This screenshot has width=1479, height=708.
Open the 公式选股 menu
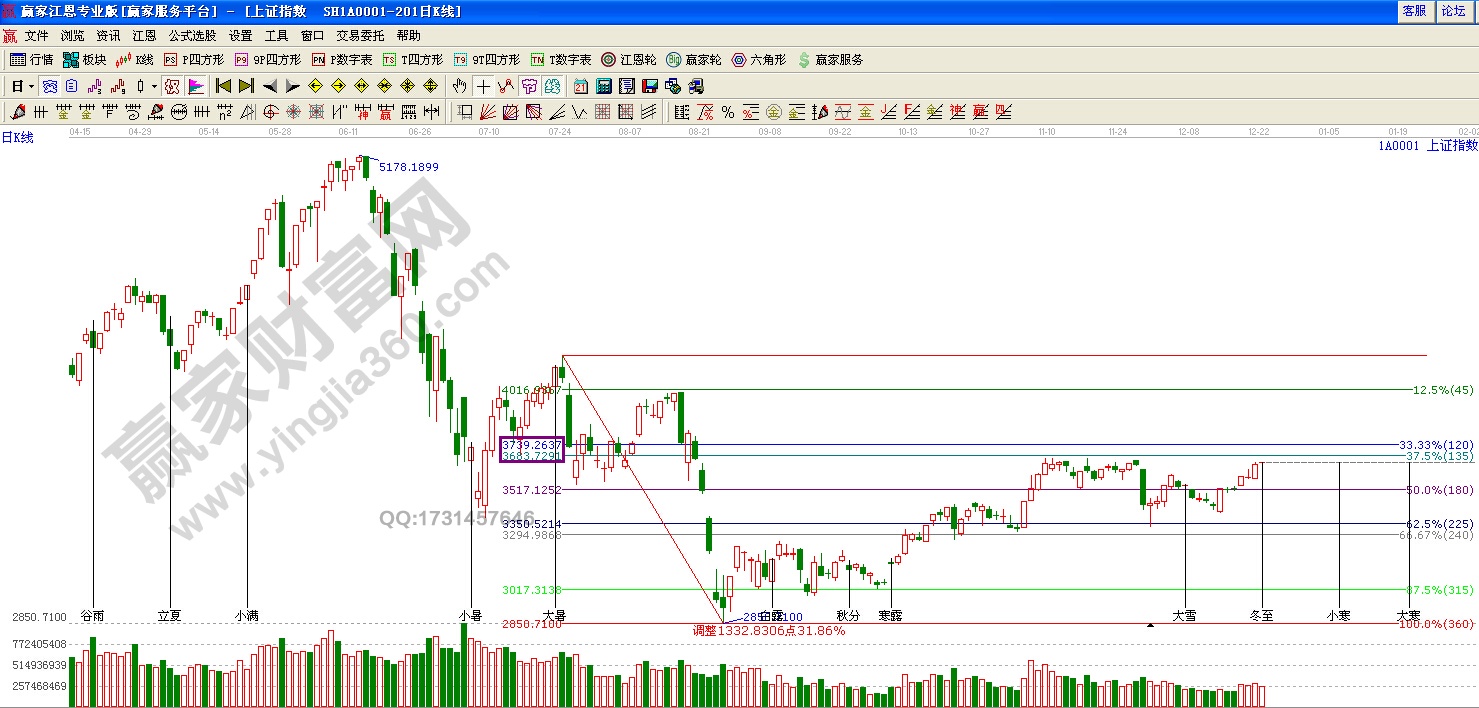point(192,35)
